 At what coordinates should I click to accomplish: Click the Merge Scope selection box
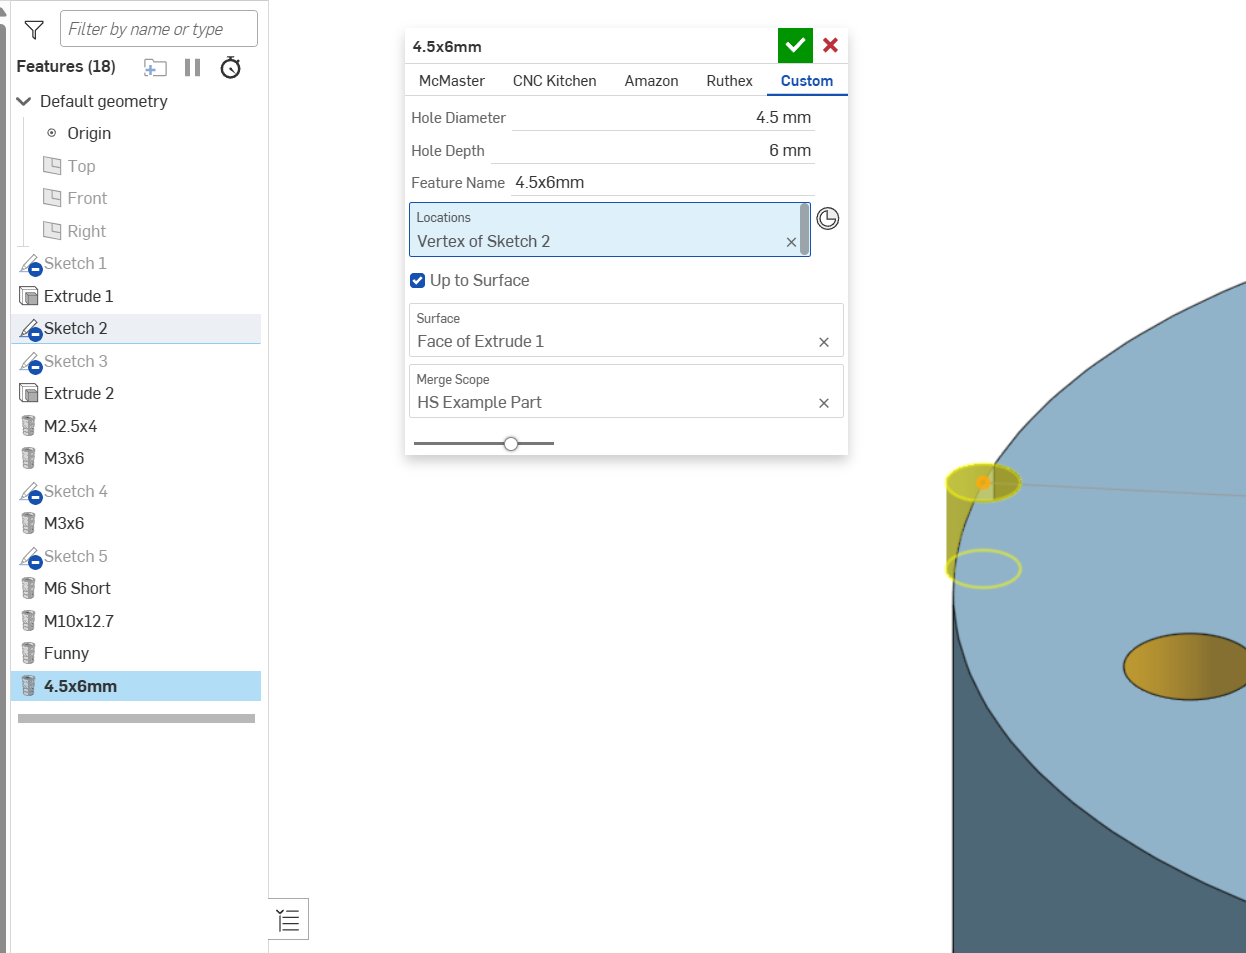pos(626,391)
